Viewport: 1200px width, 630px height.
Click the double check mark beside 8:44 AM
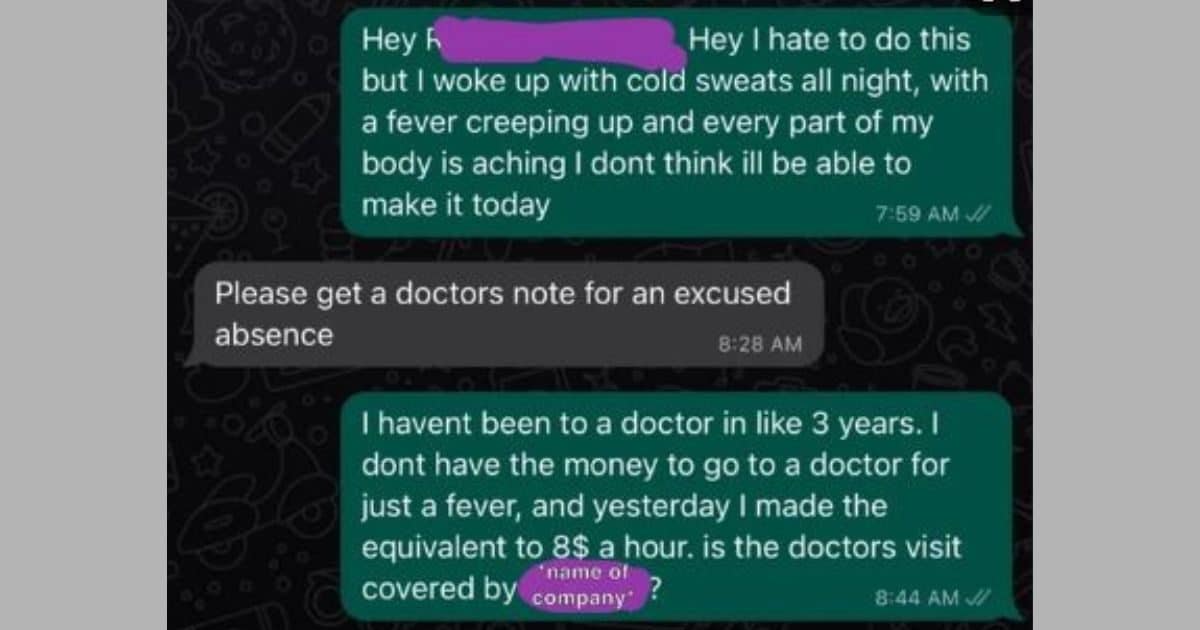click(977, 598)
